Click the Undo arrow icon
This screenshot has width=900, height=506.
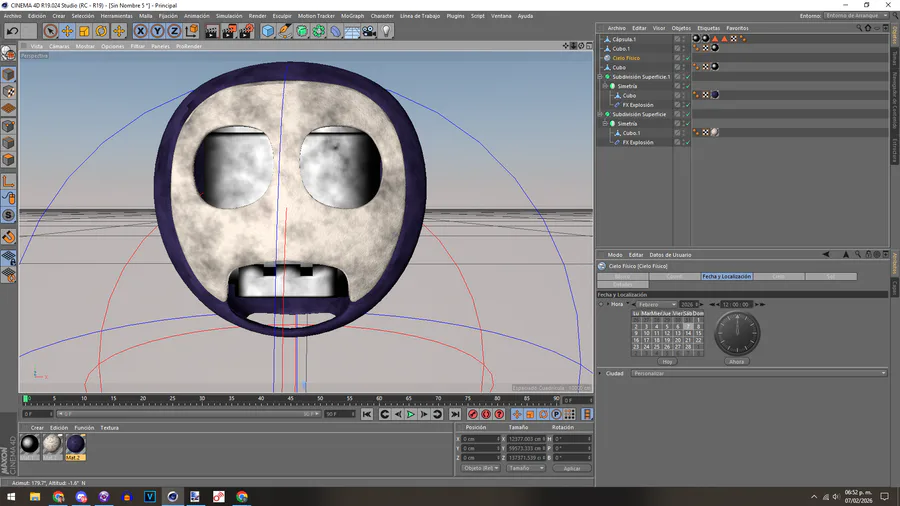(x=12, y=31)
